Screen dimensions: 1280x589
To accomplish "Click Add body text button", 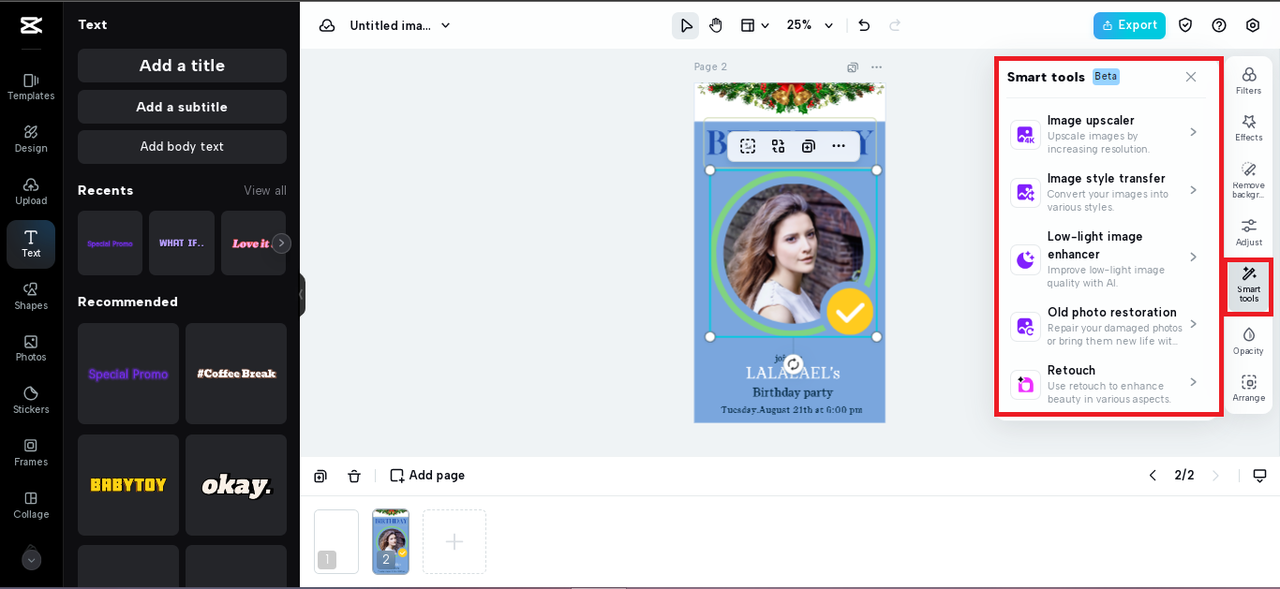I will pyautogui.click(x=182, y=147).
